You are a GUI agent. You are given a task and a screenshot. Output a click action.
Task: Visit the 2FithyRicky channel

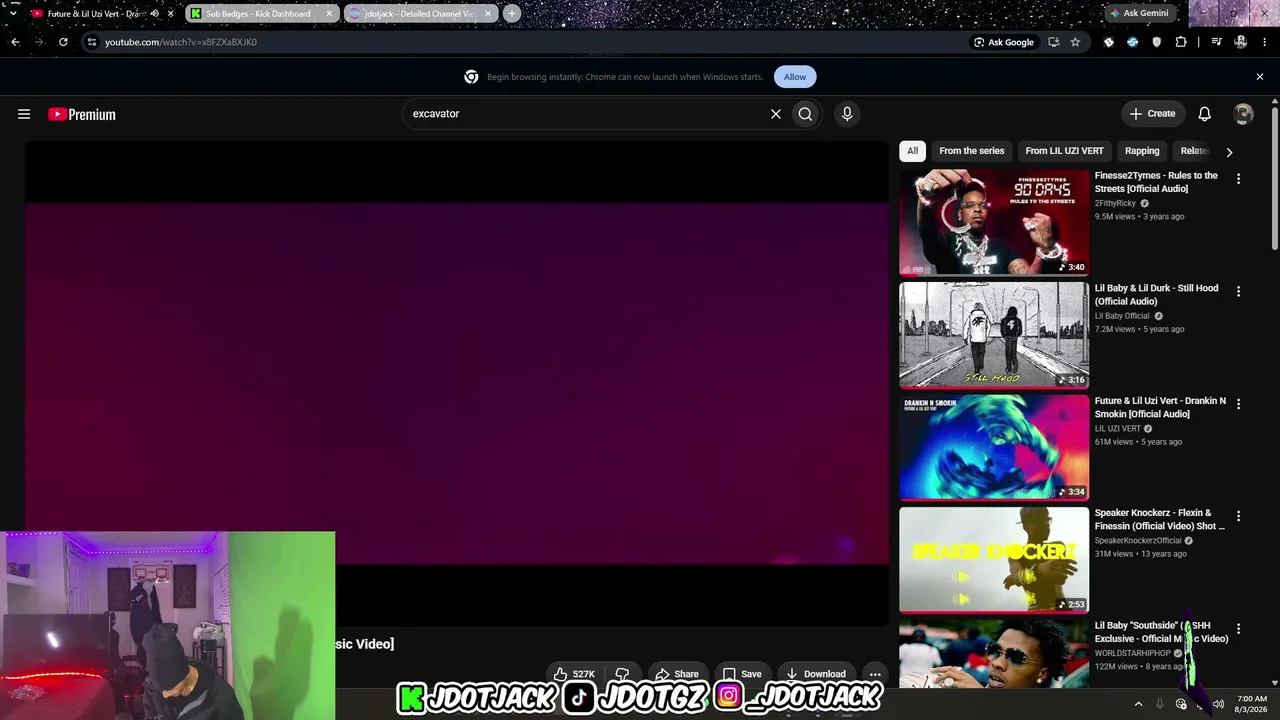pos(1115,203)
